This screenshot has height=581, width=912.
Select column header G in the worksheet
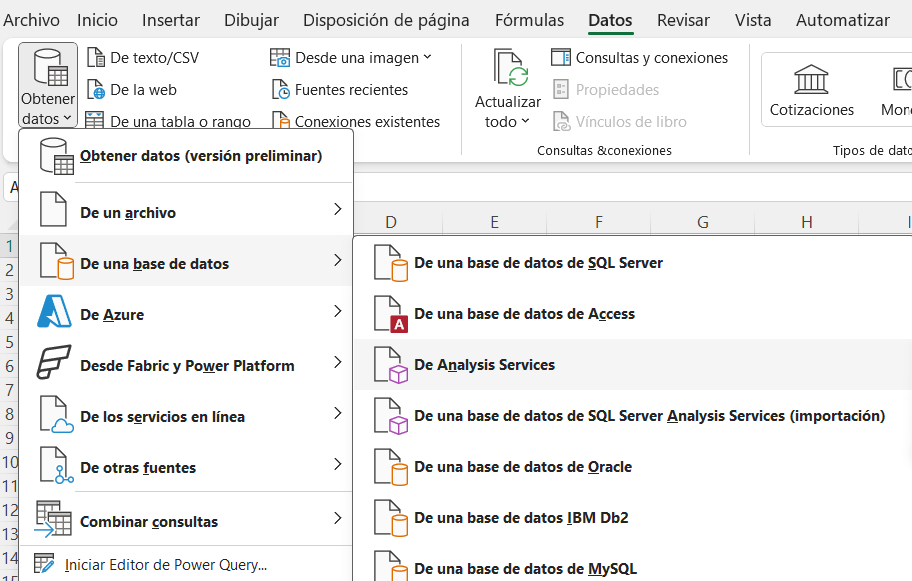[703, 222]
